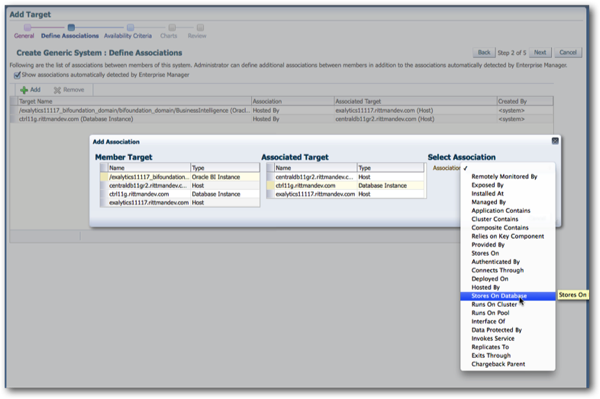Open the Availability Criteria step

point(128,32)
